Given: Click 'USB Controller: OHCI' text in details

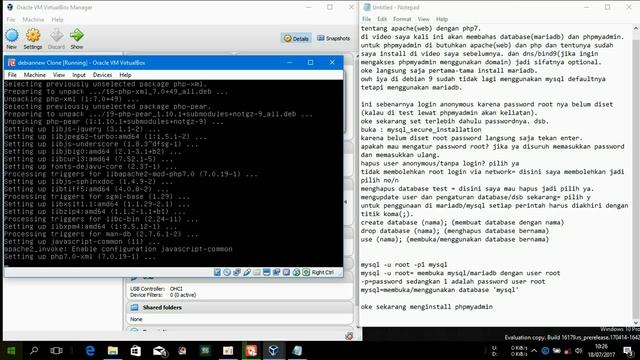Looking at the screenshot, I should click(156, 289).
